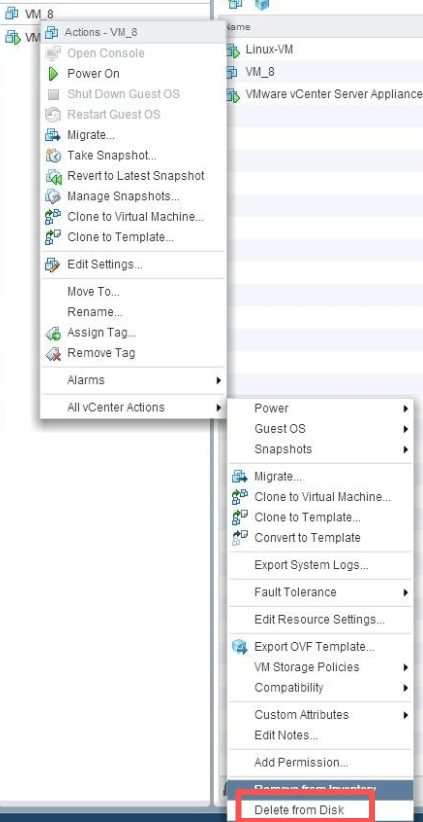
Task: Select the Linux-VM row text
Action: 269,50
